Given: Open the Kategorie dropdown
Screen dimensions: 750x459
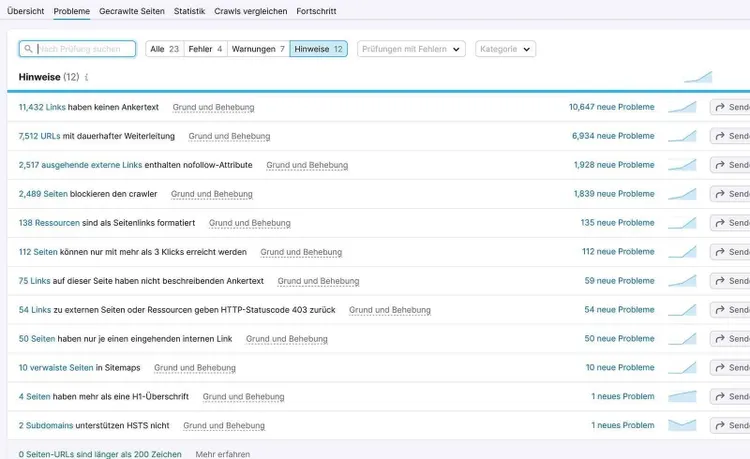Looking at the screenshot, I should 505,49.
